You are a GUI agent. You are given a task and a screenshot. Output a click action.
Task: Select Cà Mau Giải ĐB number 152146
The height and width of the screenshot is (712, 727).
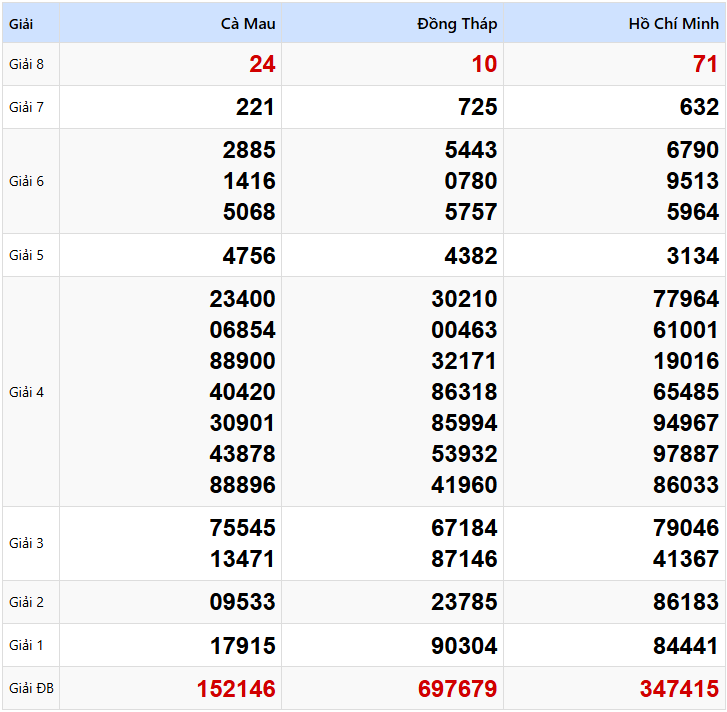[236, 689]
